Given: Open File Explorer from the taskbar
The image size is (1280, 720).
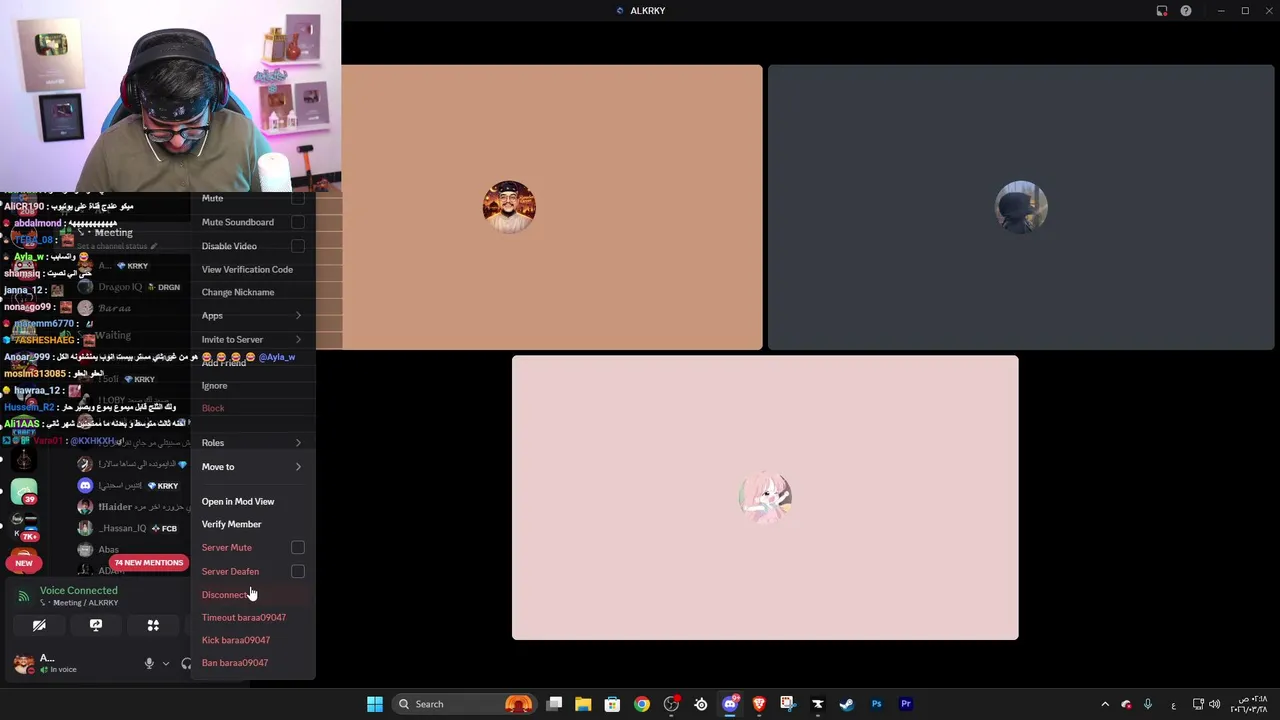Looking at the screenshot, I should 583,704.
